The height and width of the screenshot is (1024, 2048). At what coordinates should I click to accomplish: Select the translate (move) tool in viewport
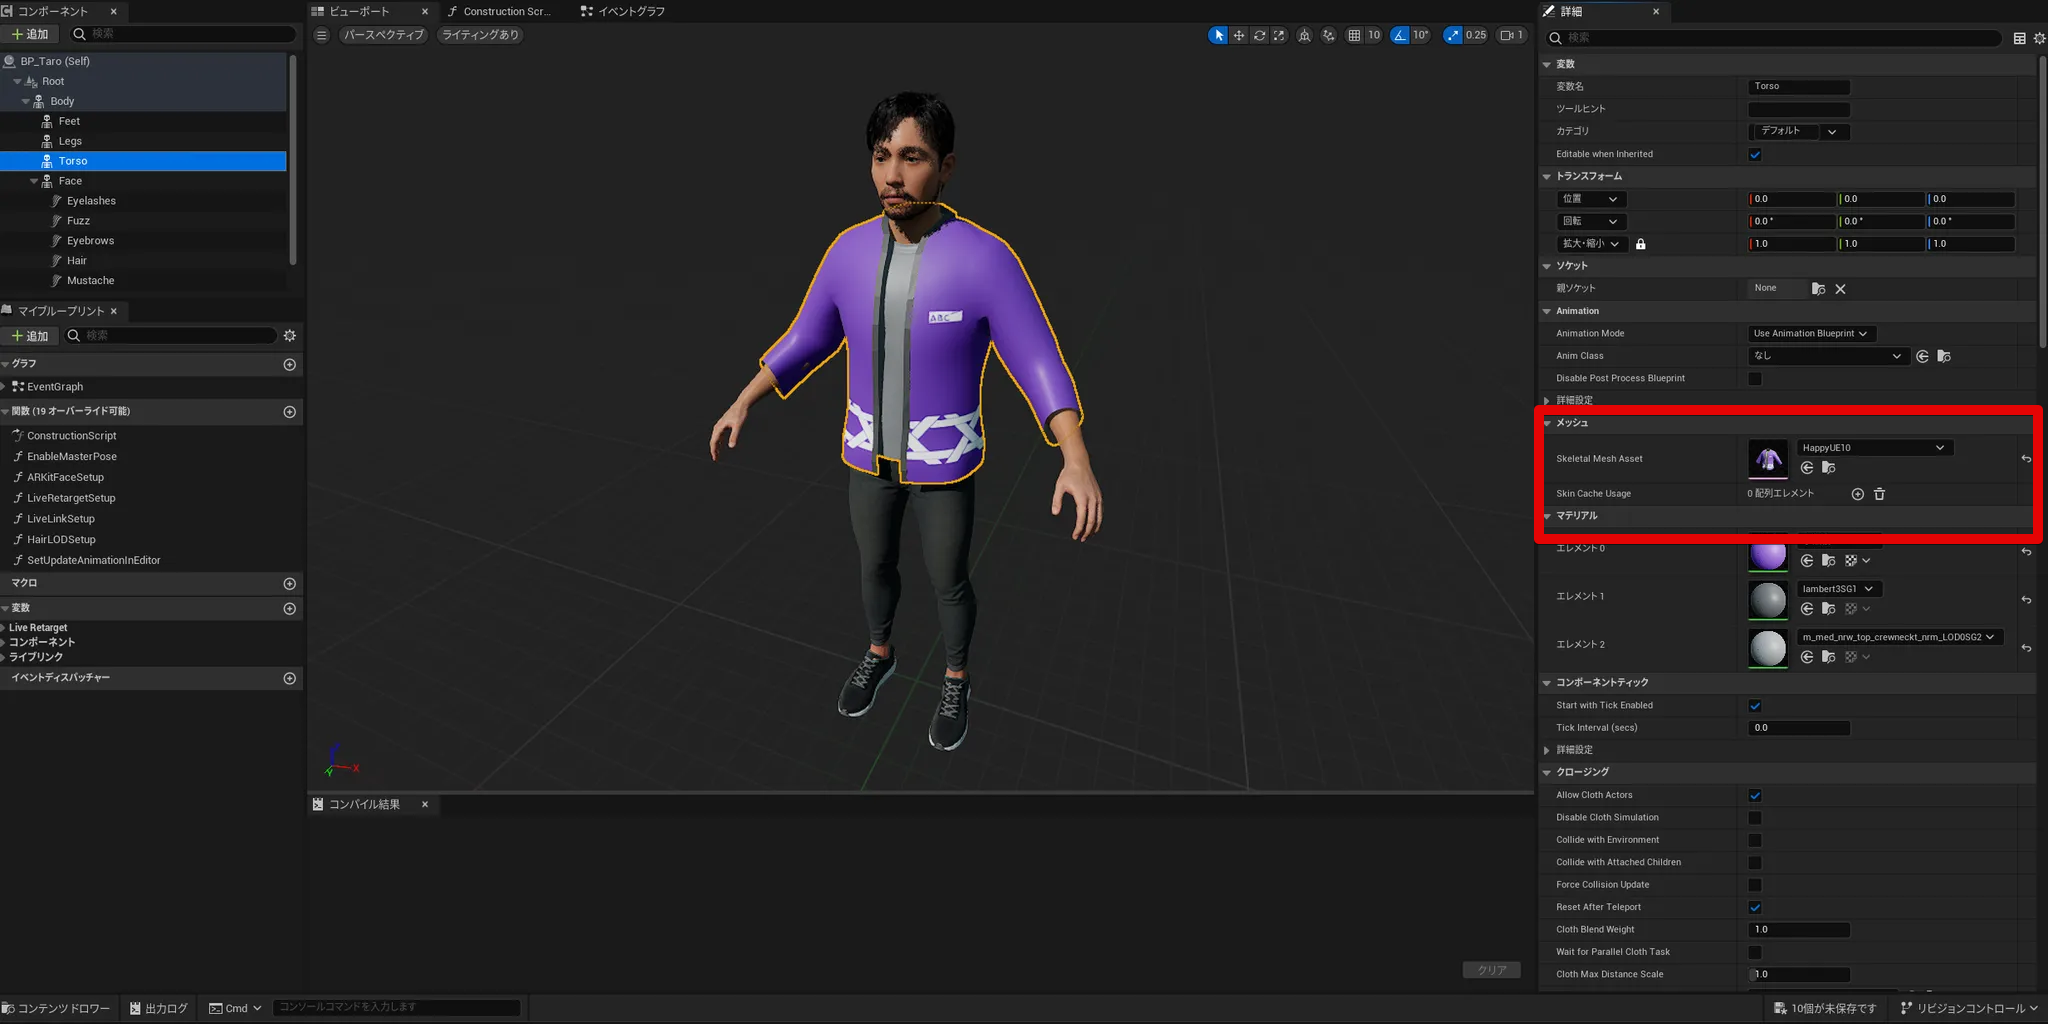[x=1239, y=35]
